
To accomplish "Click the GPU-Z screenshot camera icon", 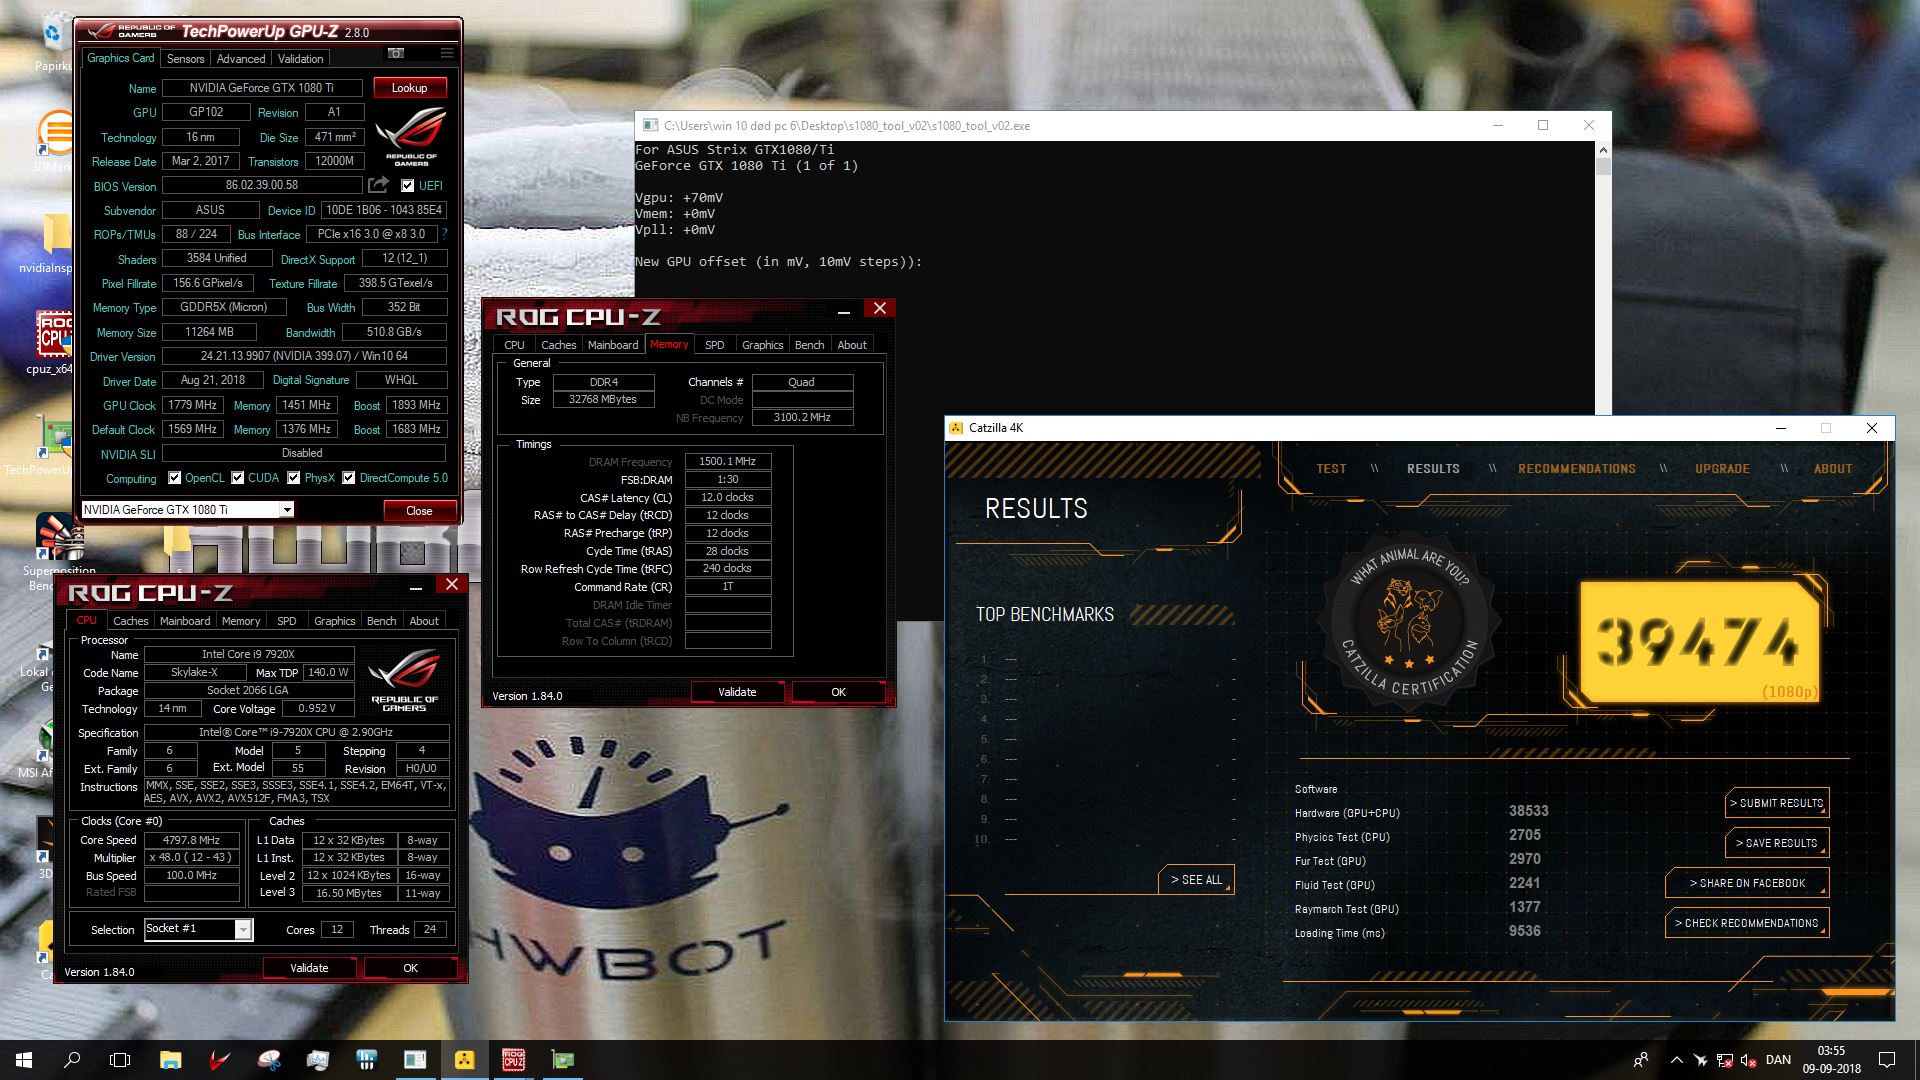I will [396, 53].
